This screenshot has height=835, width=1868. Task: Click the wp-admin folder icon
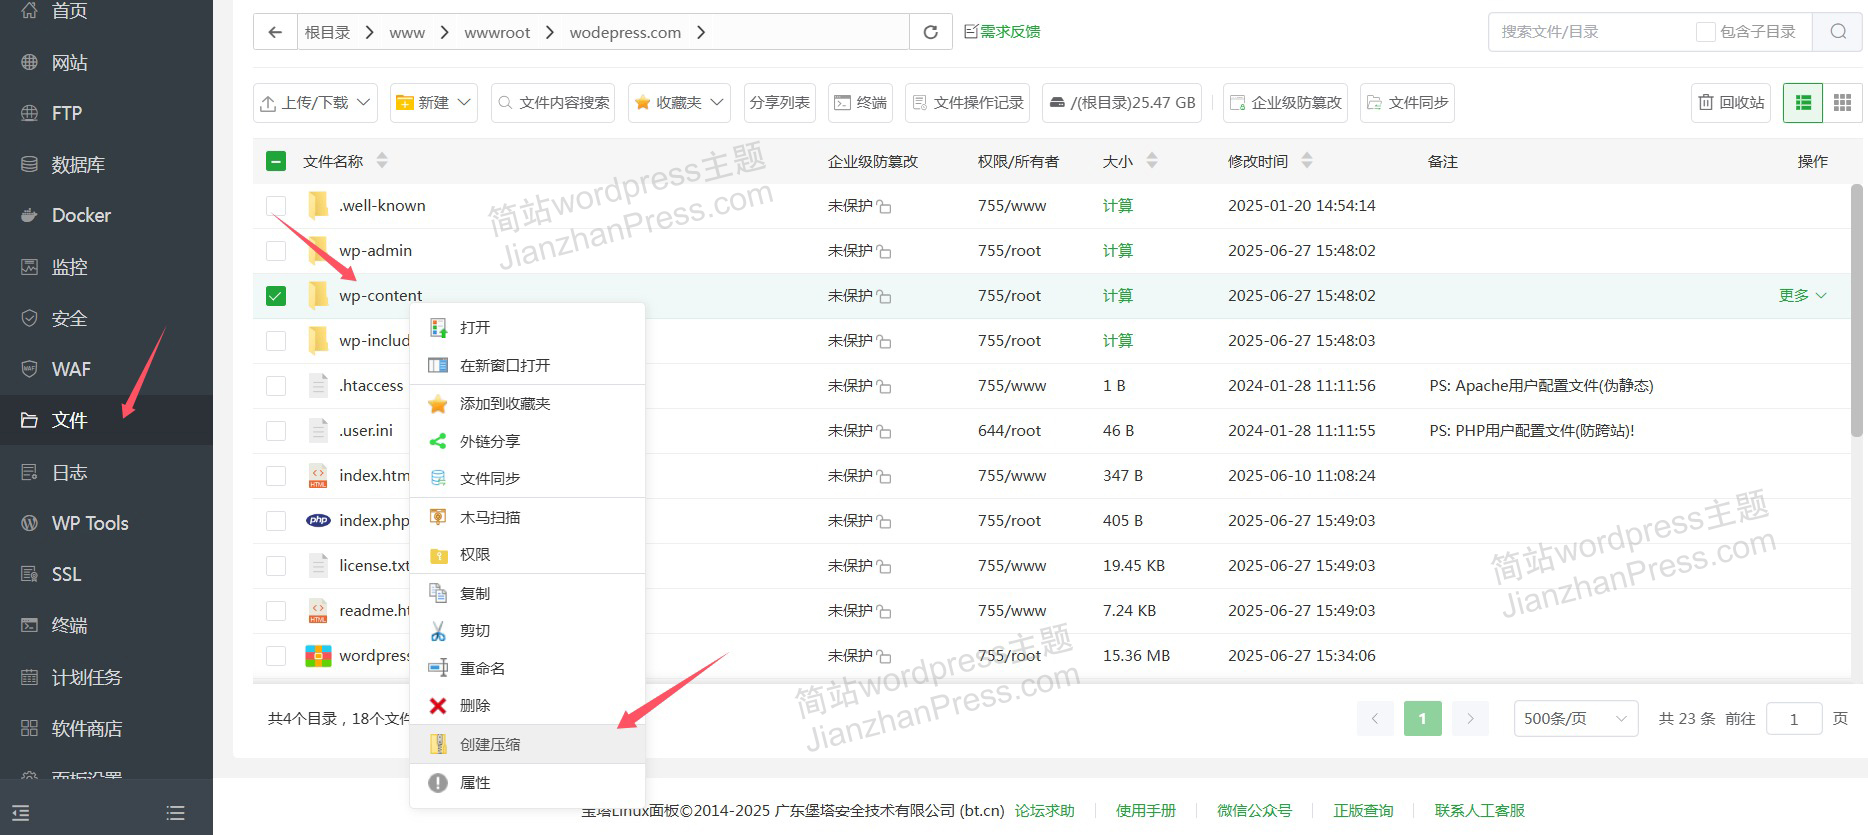pos(318,250)
